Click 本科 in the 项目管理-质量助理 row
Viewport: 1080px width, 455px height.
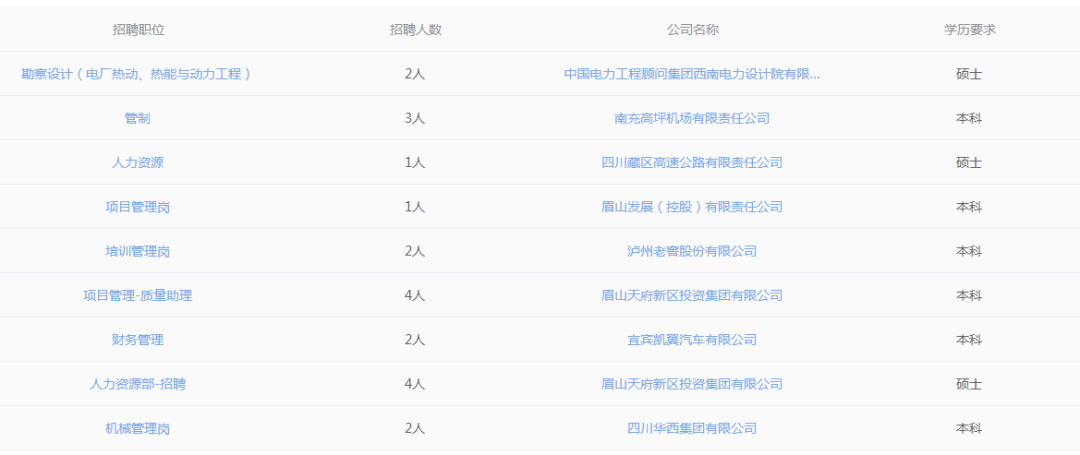[x=969, y=295]
